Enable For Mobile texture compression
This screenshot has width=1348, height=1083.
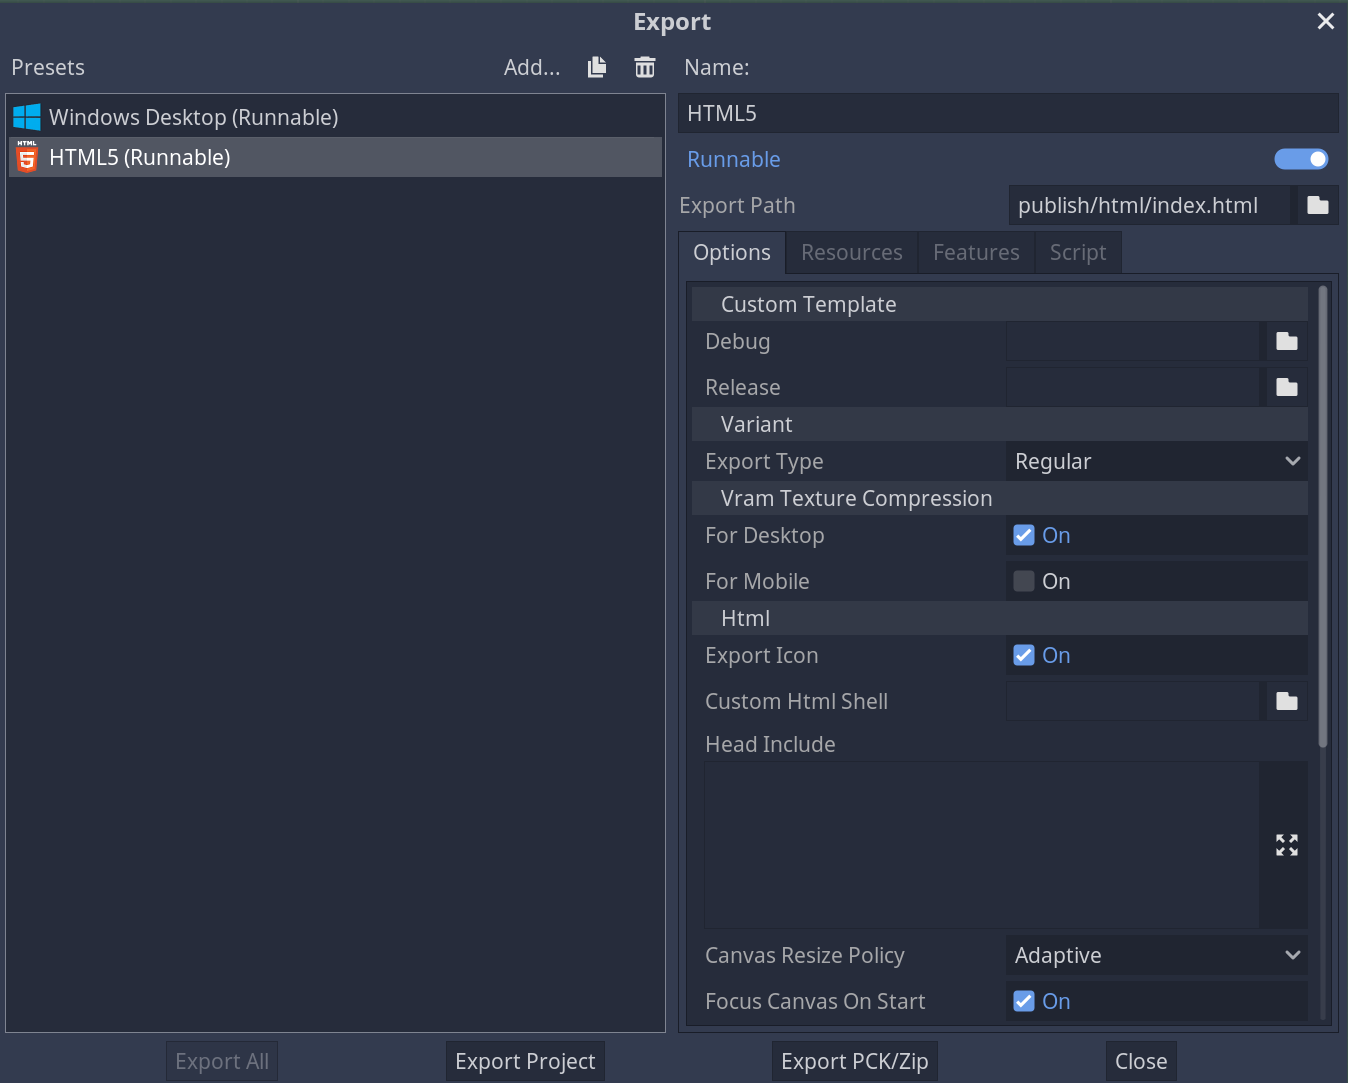coord(1024,581)
